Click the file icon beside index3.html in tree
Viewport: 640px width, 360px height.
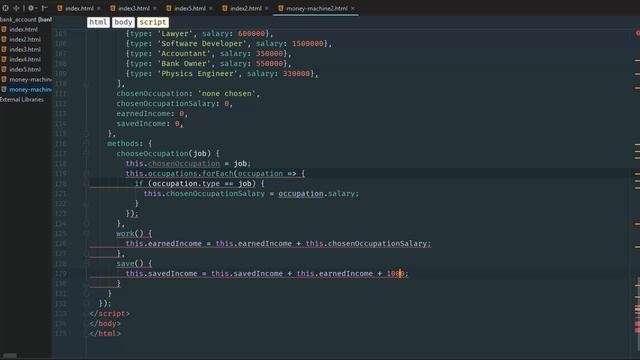click(x=4, y=49)
